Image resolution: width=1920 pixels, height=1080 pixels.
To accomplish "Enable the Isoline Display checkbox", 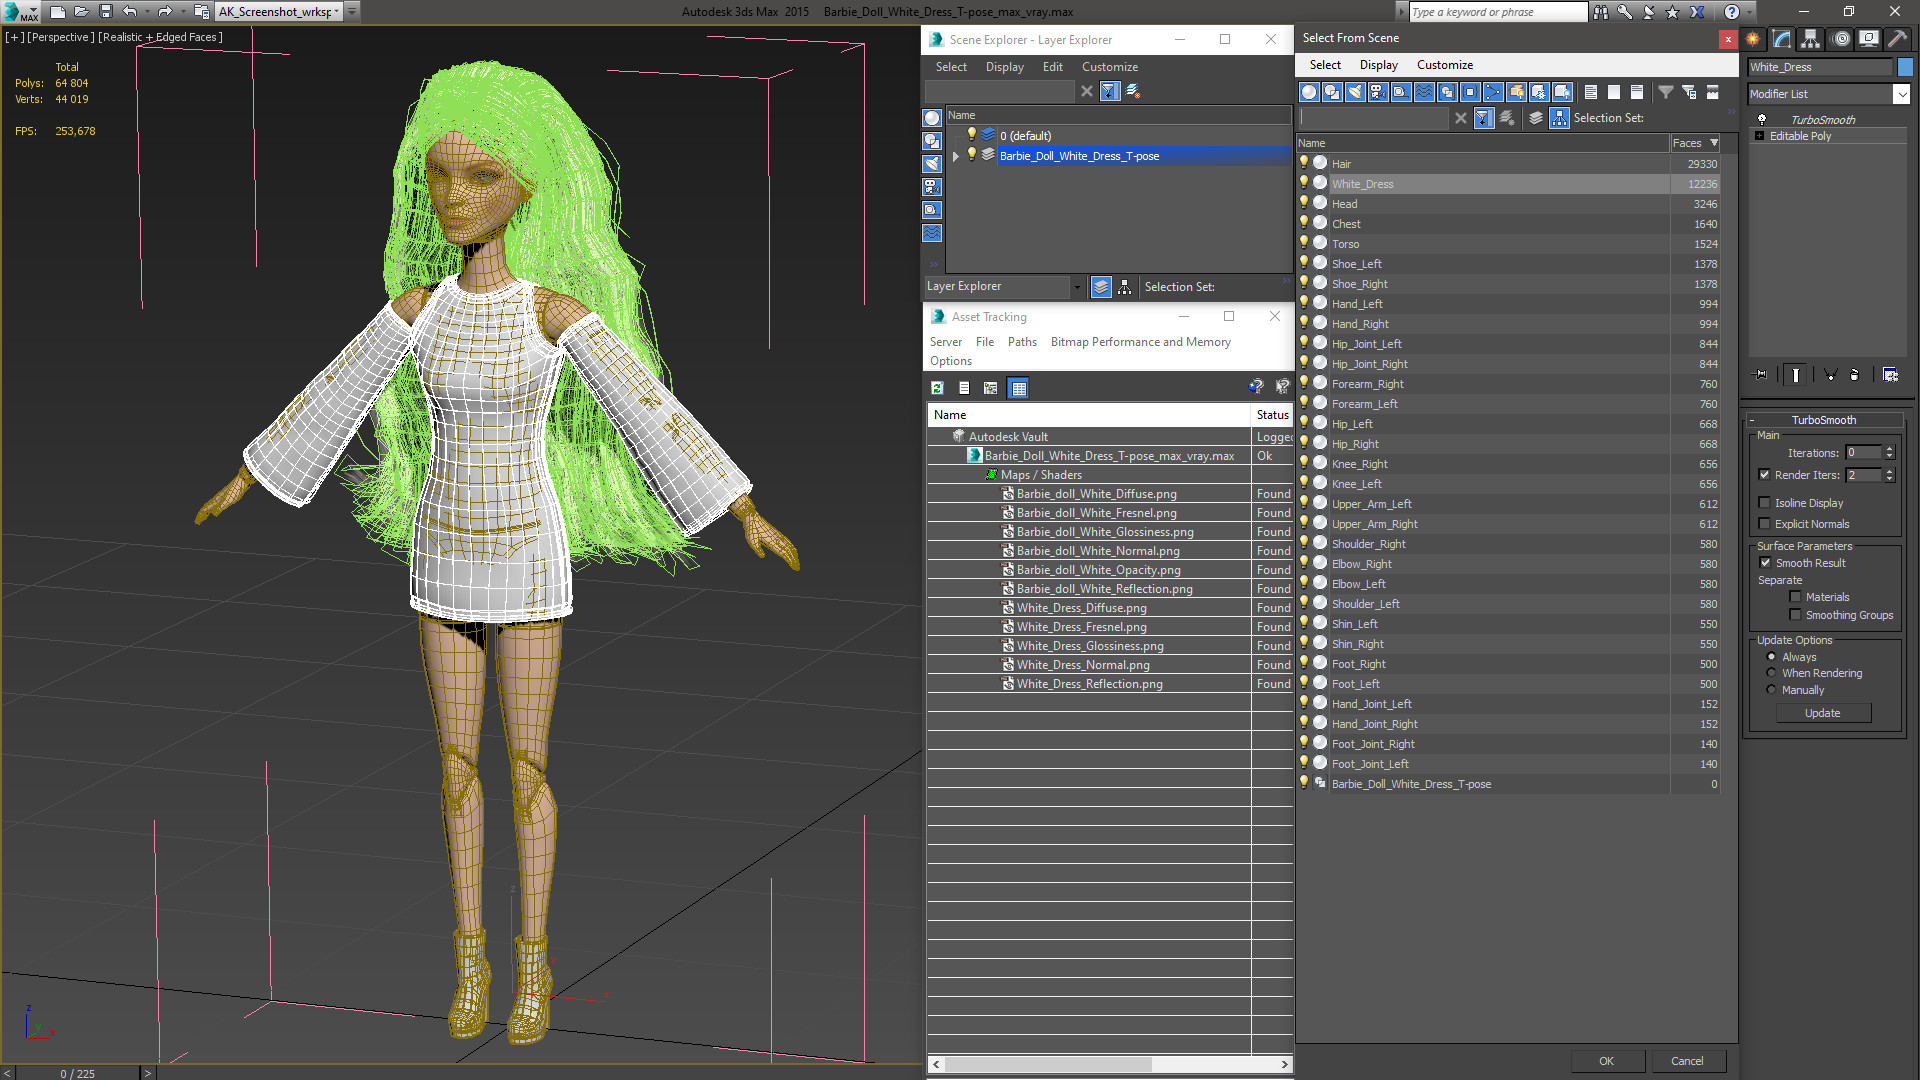I will pyautogui.click(x=1764, y=503).
